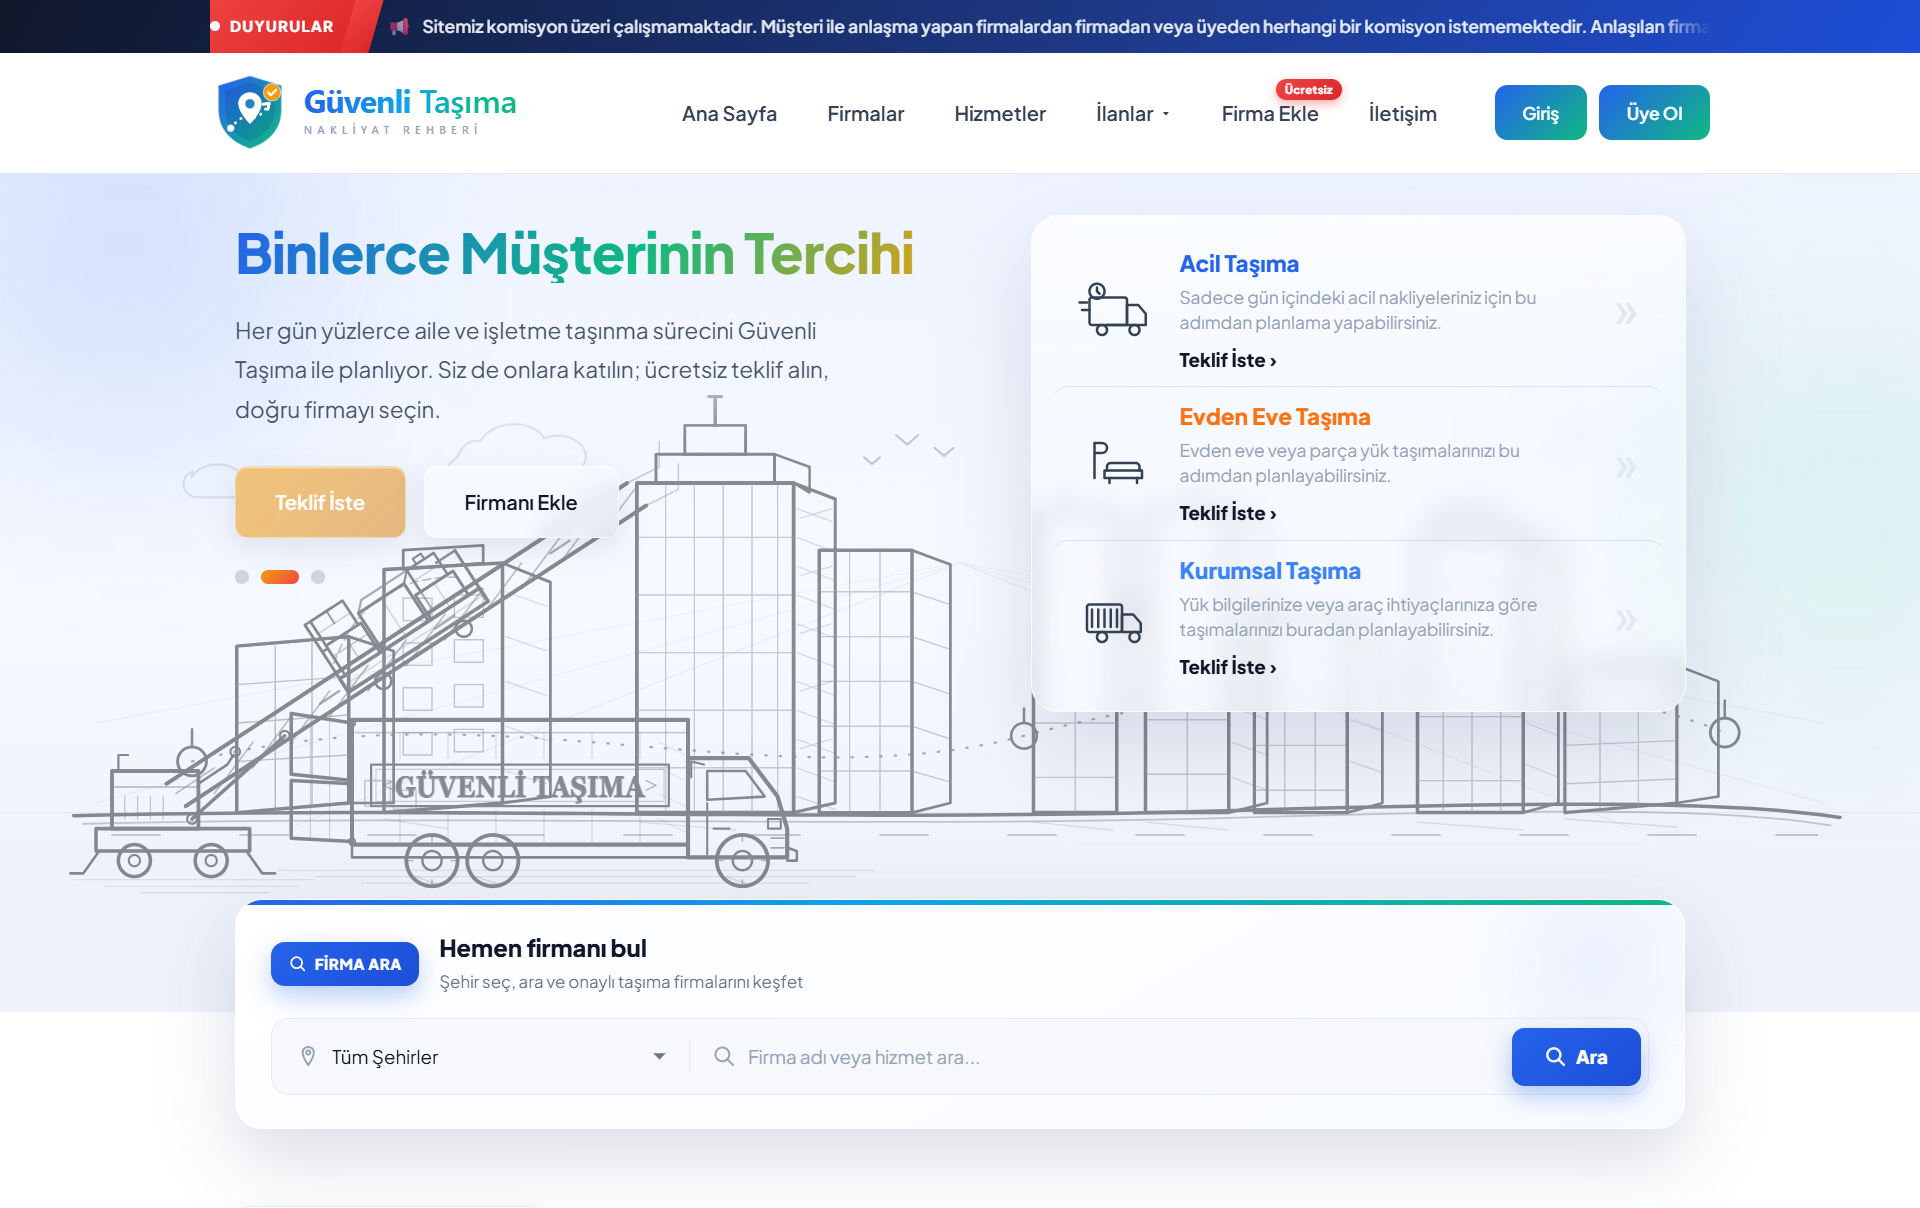This screenshot has width=1920, height=1208.
Task: Open the Kurumsal Taşıma heading link
Action: point(1270,571)
